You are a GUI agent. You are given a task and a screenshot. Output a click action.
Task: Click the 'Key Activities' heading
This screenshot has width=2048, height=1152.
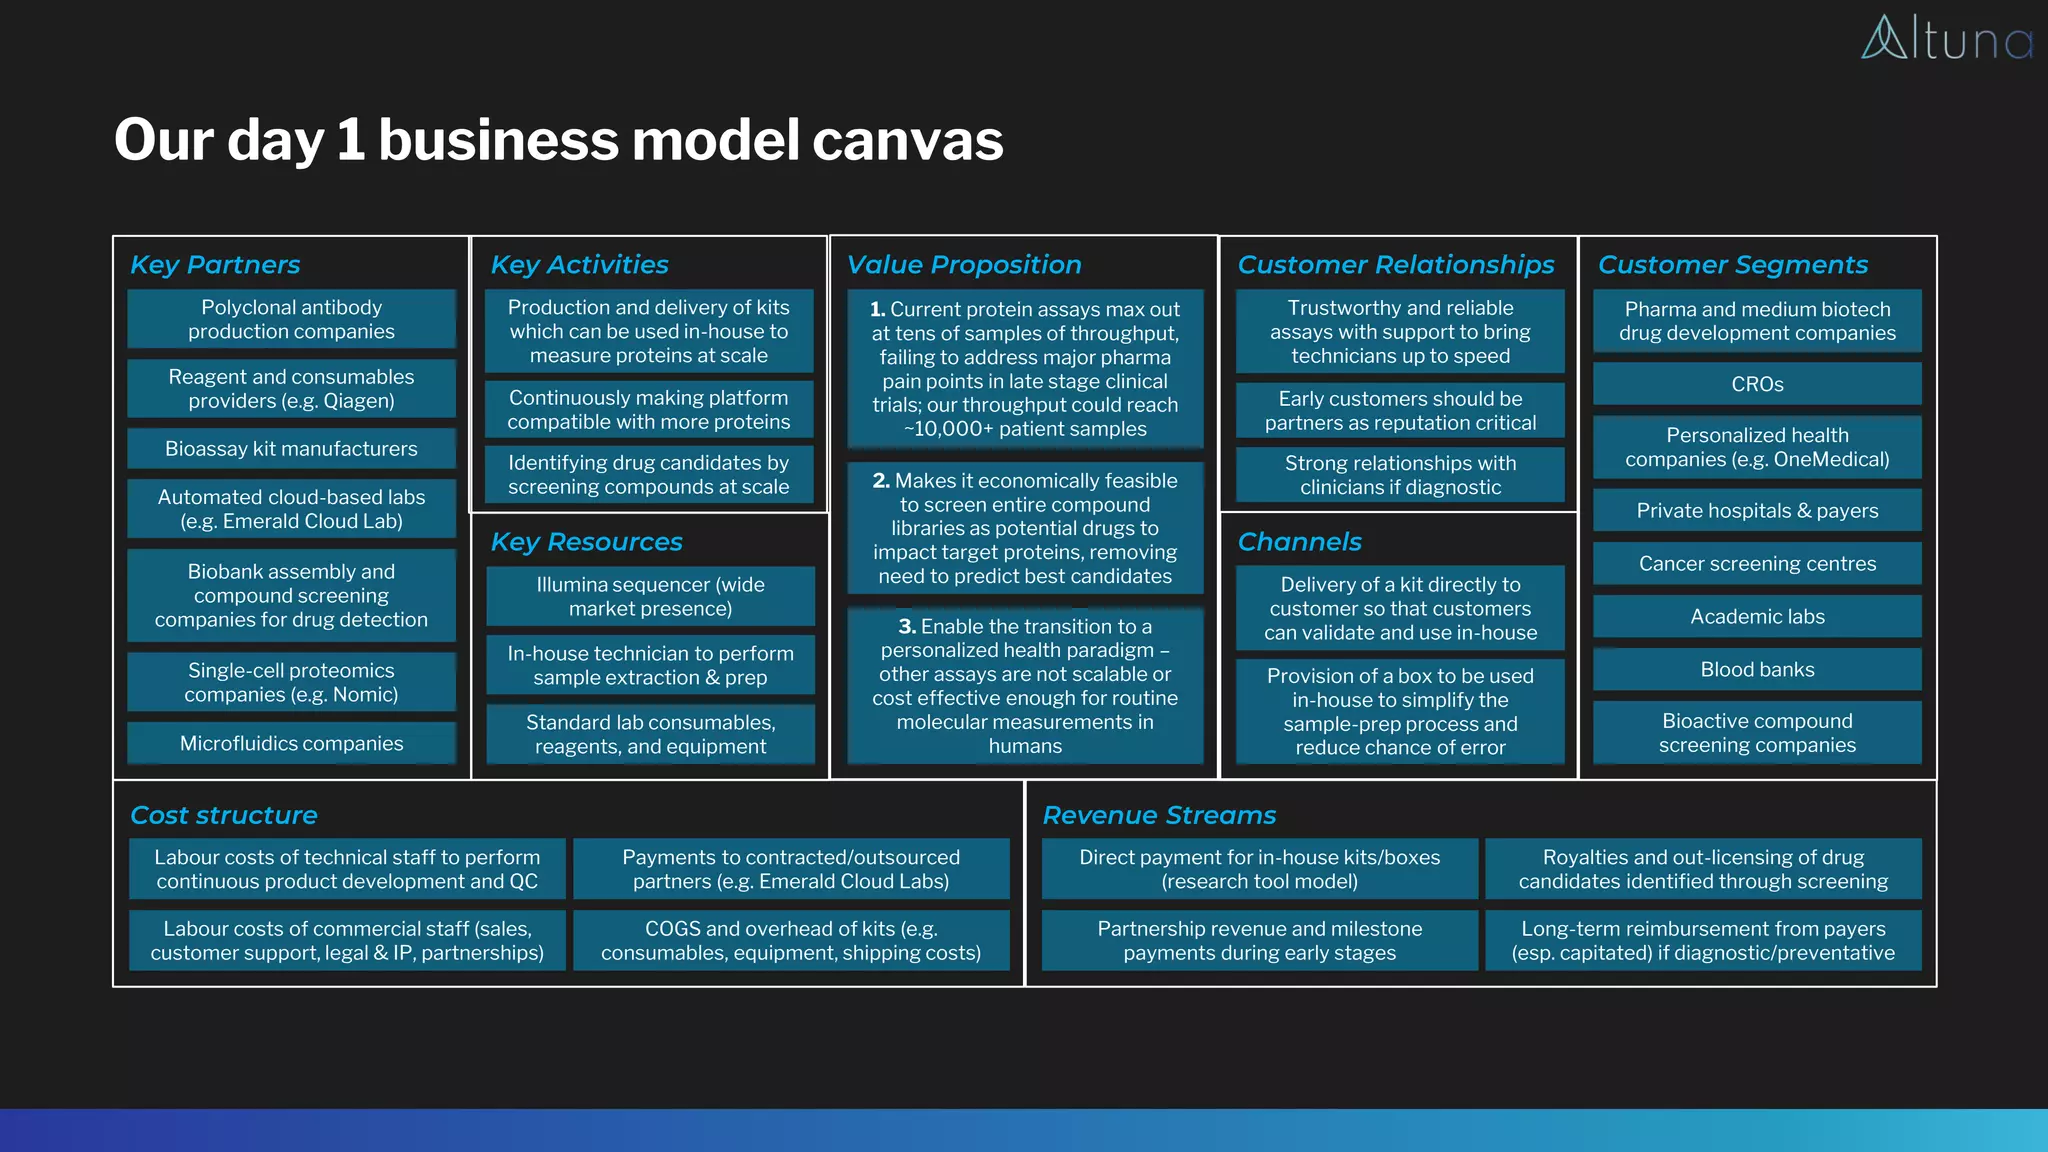click(x=579, y=264)
